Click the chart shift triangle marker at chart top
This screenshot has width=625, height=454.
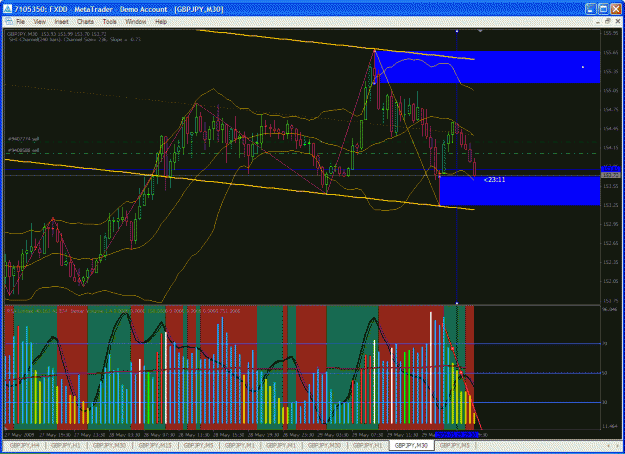[x=480, y=31]
